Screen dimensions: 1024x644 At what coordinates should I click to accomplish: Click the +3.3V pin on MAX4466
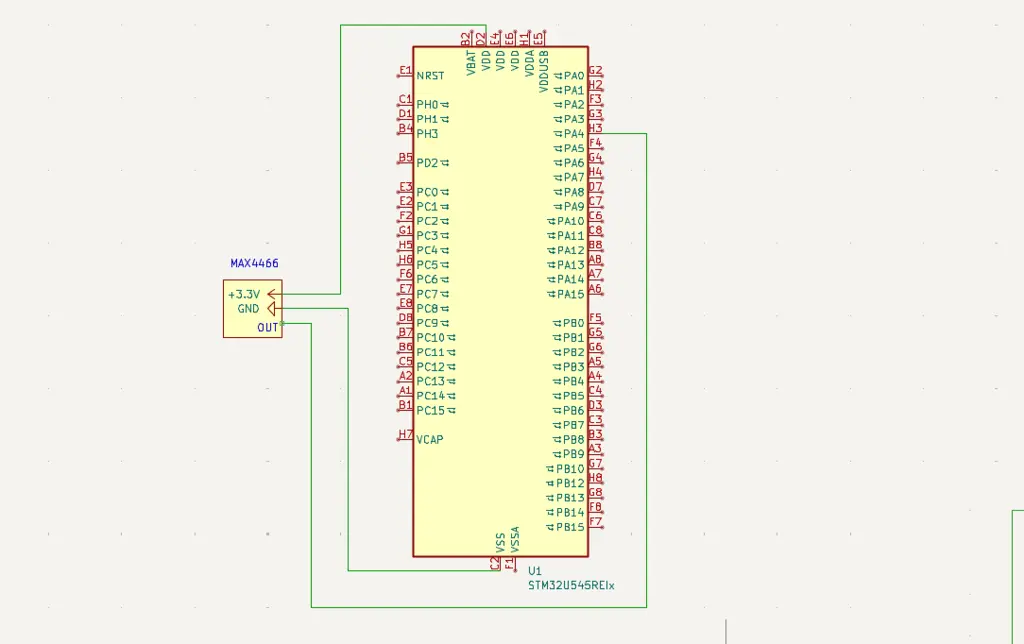click(244, 295)
